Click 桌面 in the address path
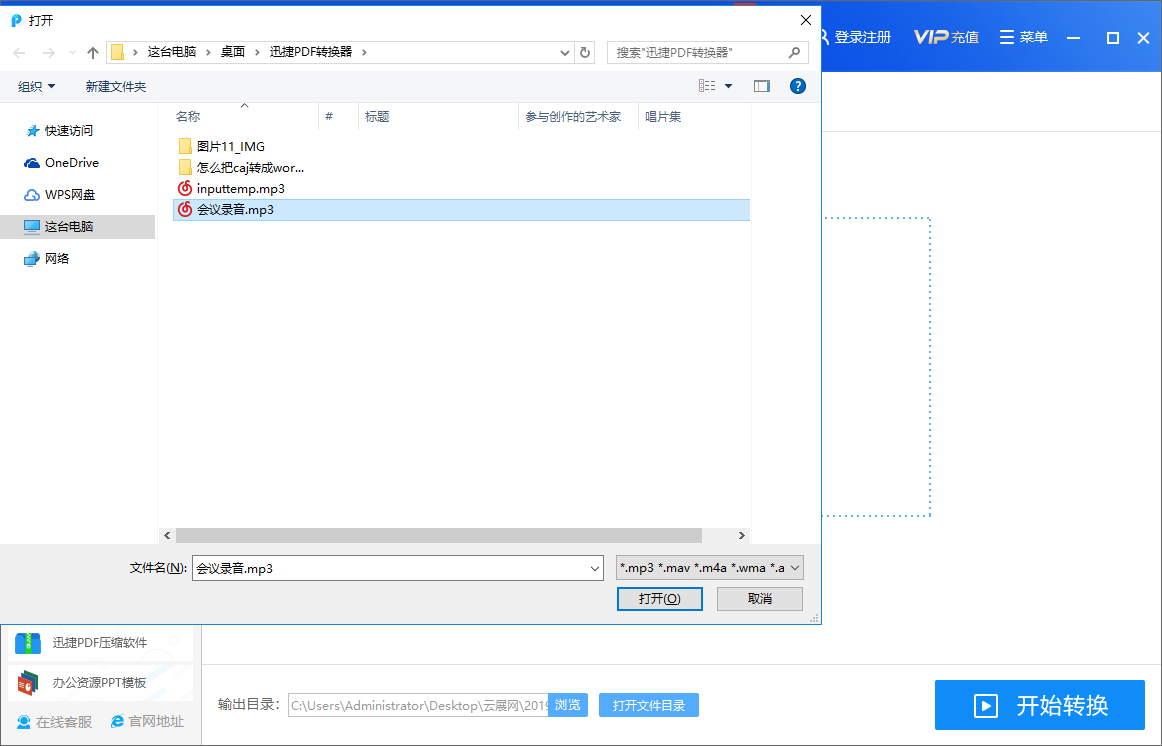 point(233,52)
